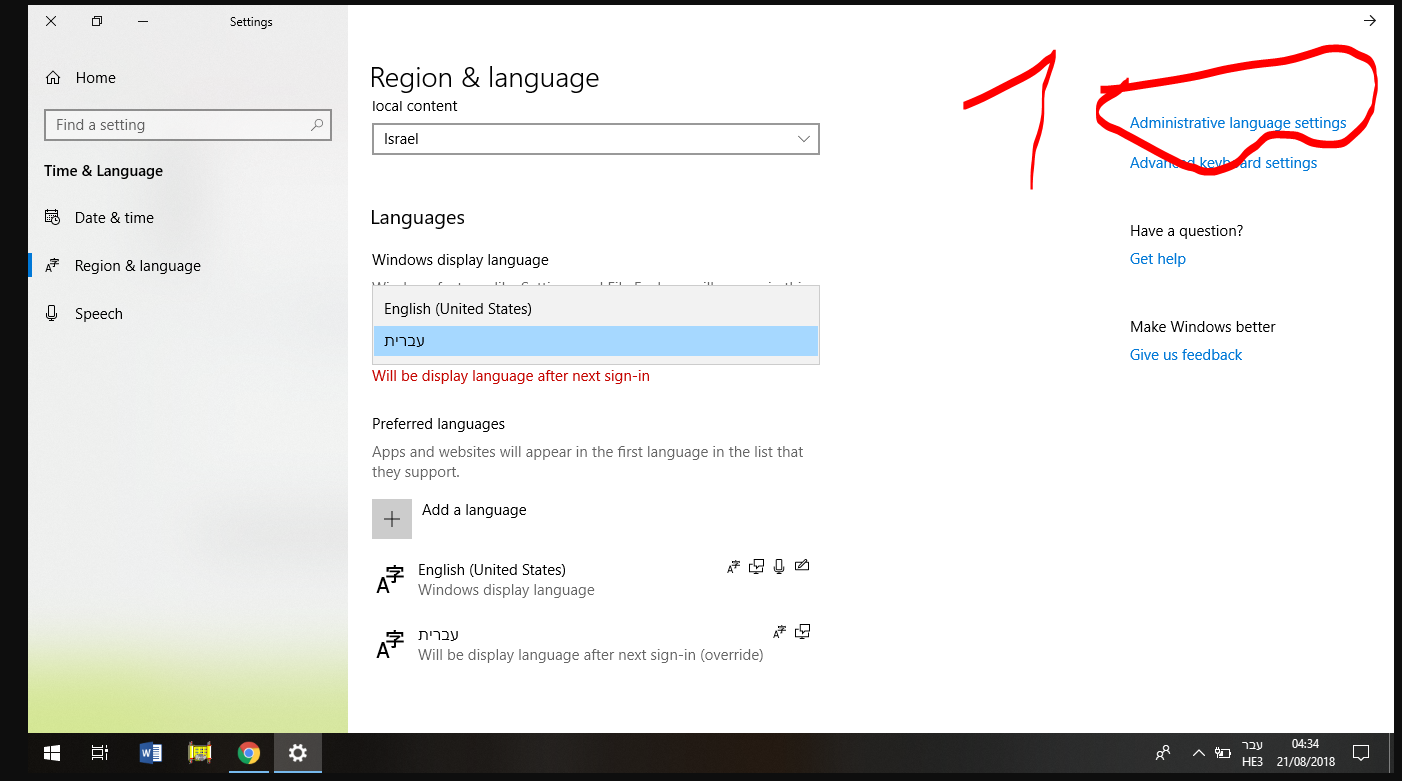The height and width of the screenshot is (781, 1402).
Task: Click text-to-speech feature icon in עברית row
Action: (x=802, y=632)
